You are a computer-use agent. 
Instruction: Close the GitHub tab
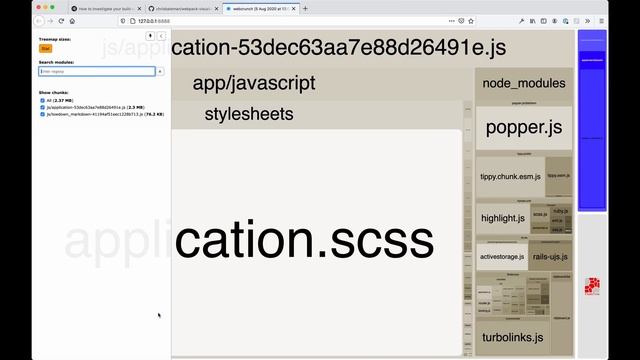coord(216,9)
